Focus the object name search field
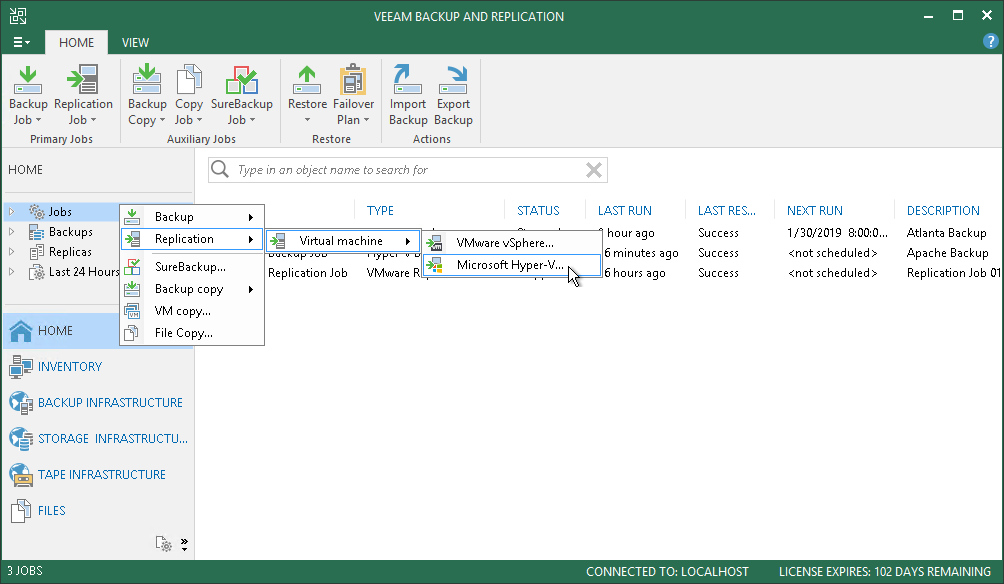1004x584 pixels. click(x=409, y=170)
